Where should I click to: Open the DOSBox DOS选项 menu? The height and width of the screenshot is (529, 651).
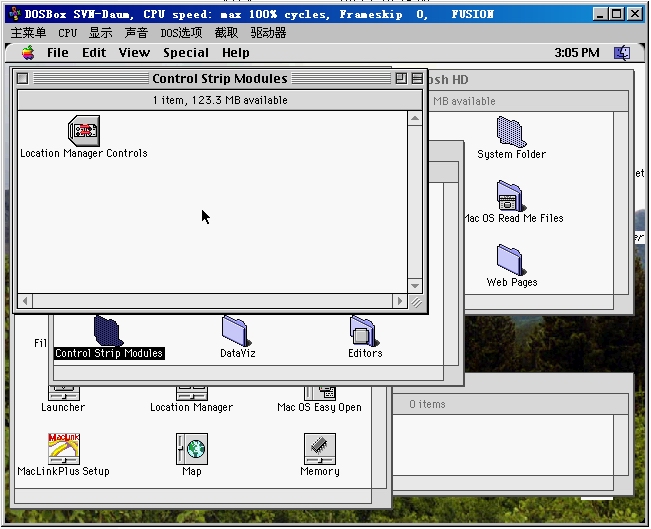click(x=181, y=33)
